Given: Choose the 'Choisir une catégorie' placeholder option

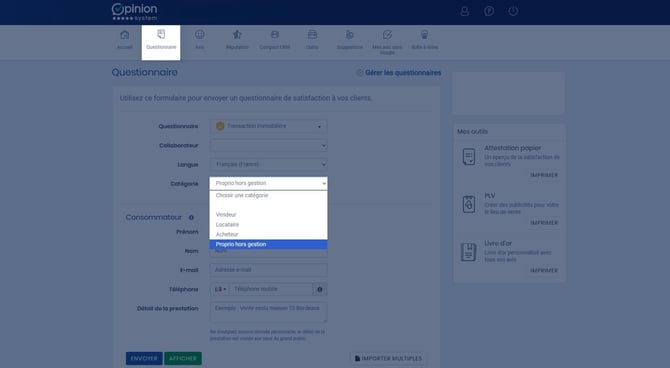Looking at the screenshot, I should (x=268, y=195).
